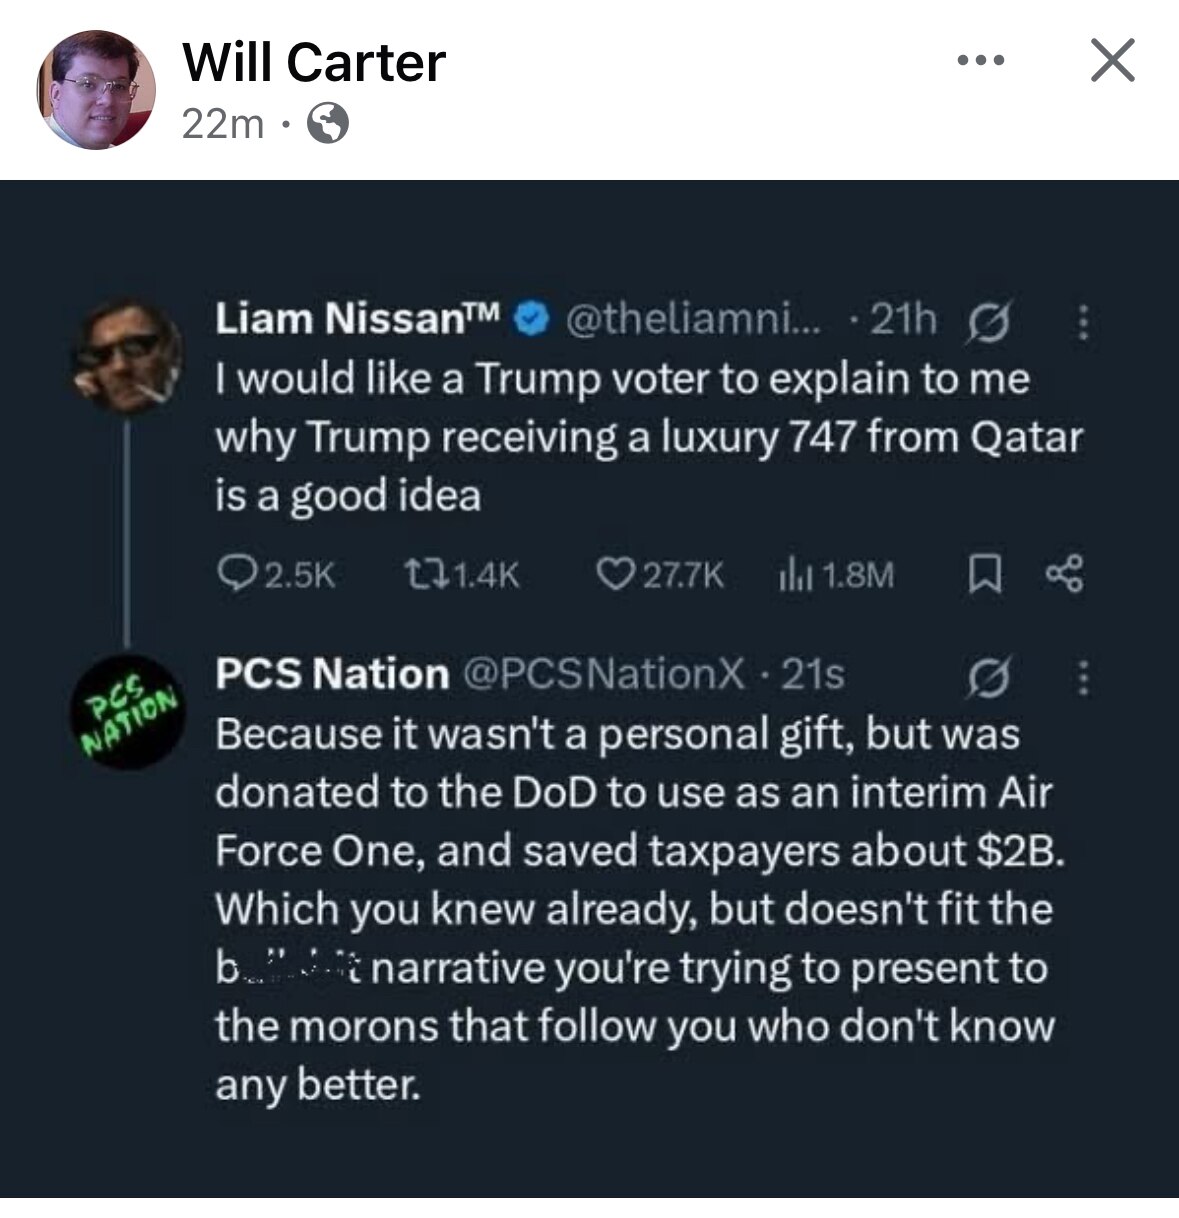Click the share icon on Liam's tweet
This screenshot has width=1179, height=1218.
[1062, 574]
